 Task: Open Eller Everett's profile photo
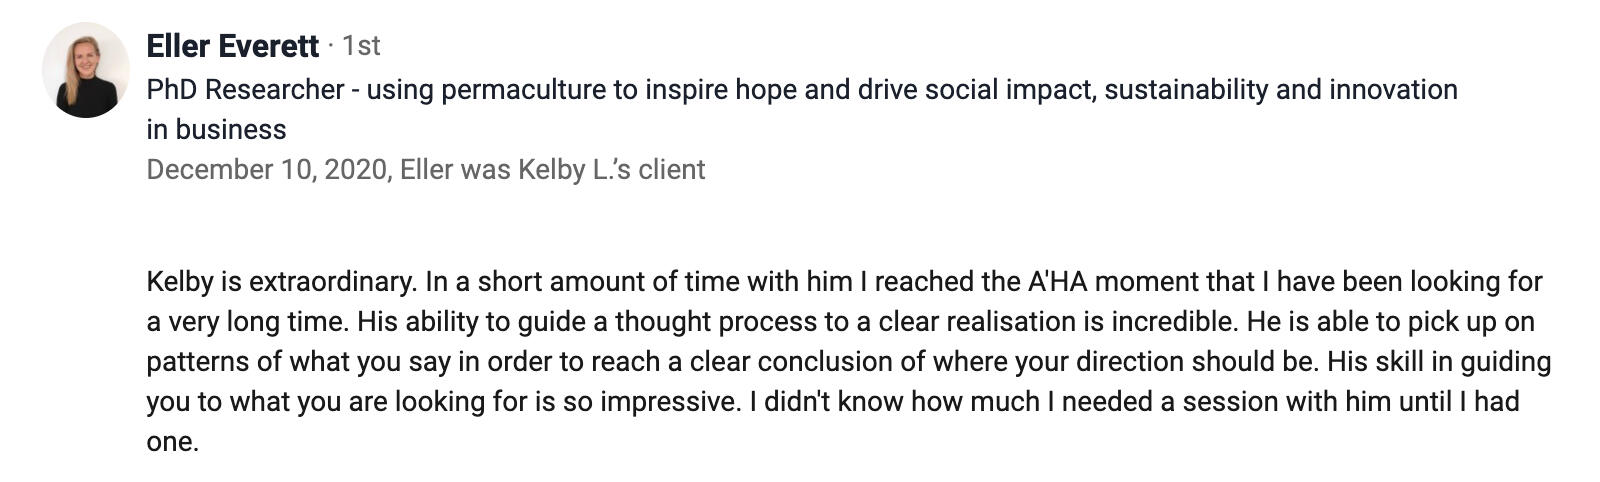point(86,70)
